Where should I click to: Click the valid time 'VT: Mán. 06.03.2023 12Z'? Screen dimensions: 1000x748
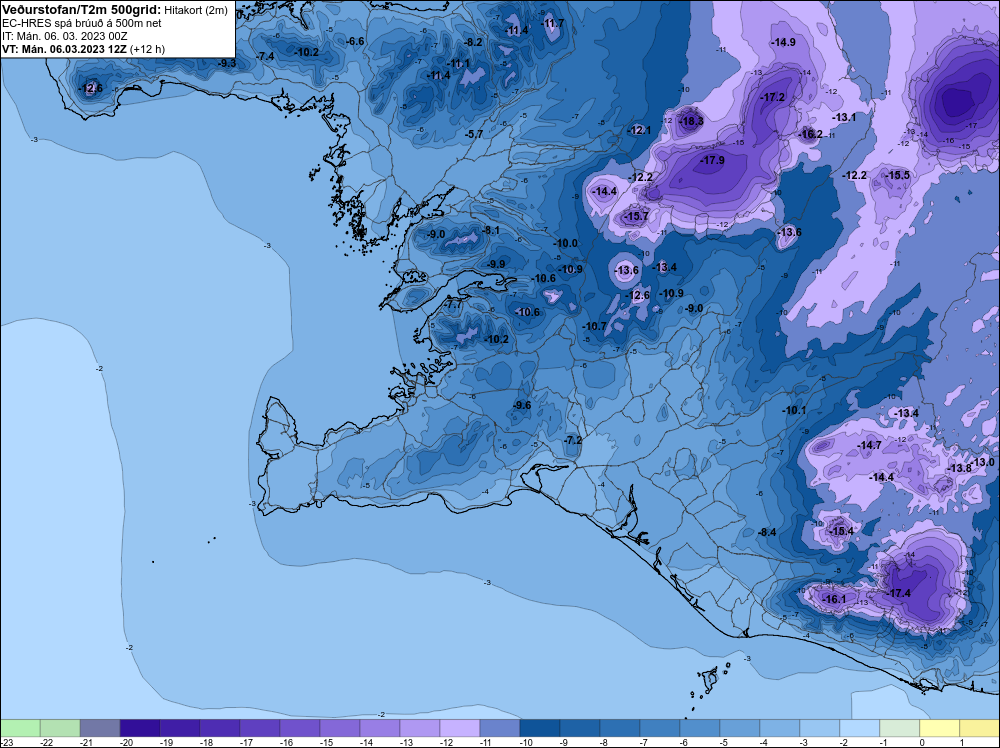64,49
